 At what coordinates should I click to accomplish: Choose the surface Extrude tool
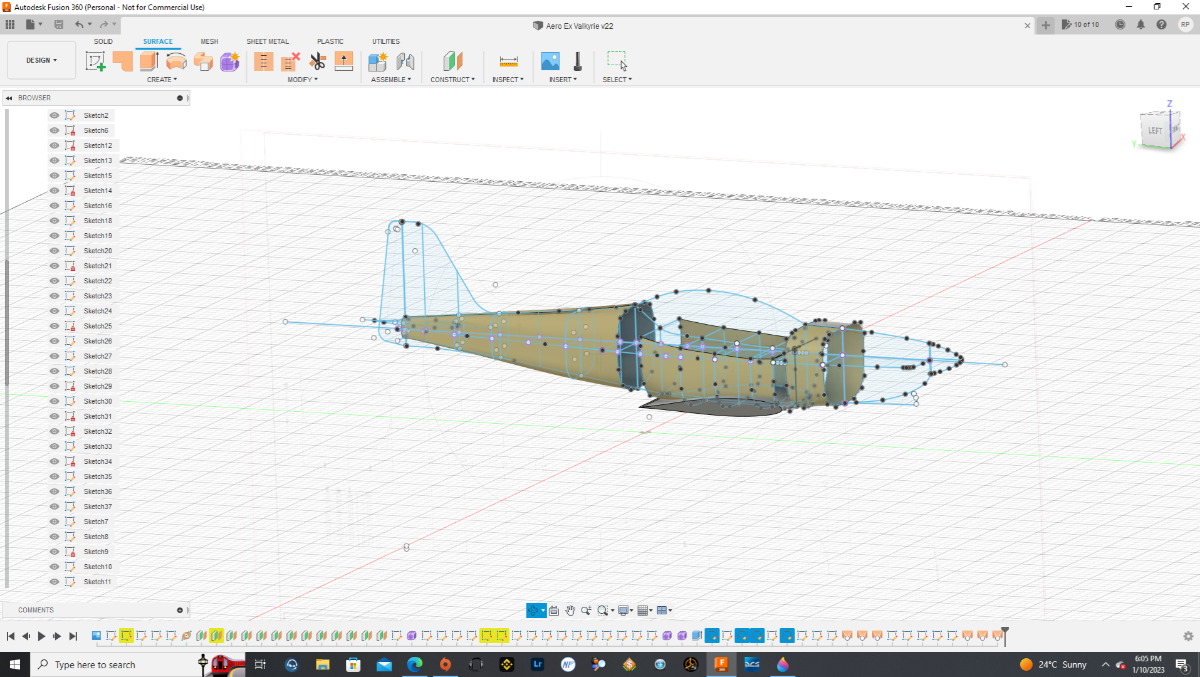[x=150, y=62]
